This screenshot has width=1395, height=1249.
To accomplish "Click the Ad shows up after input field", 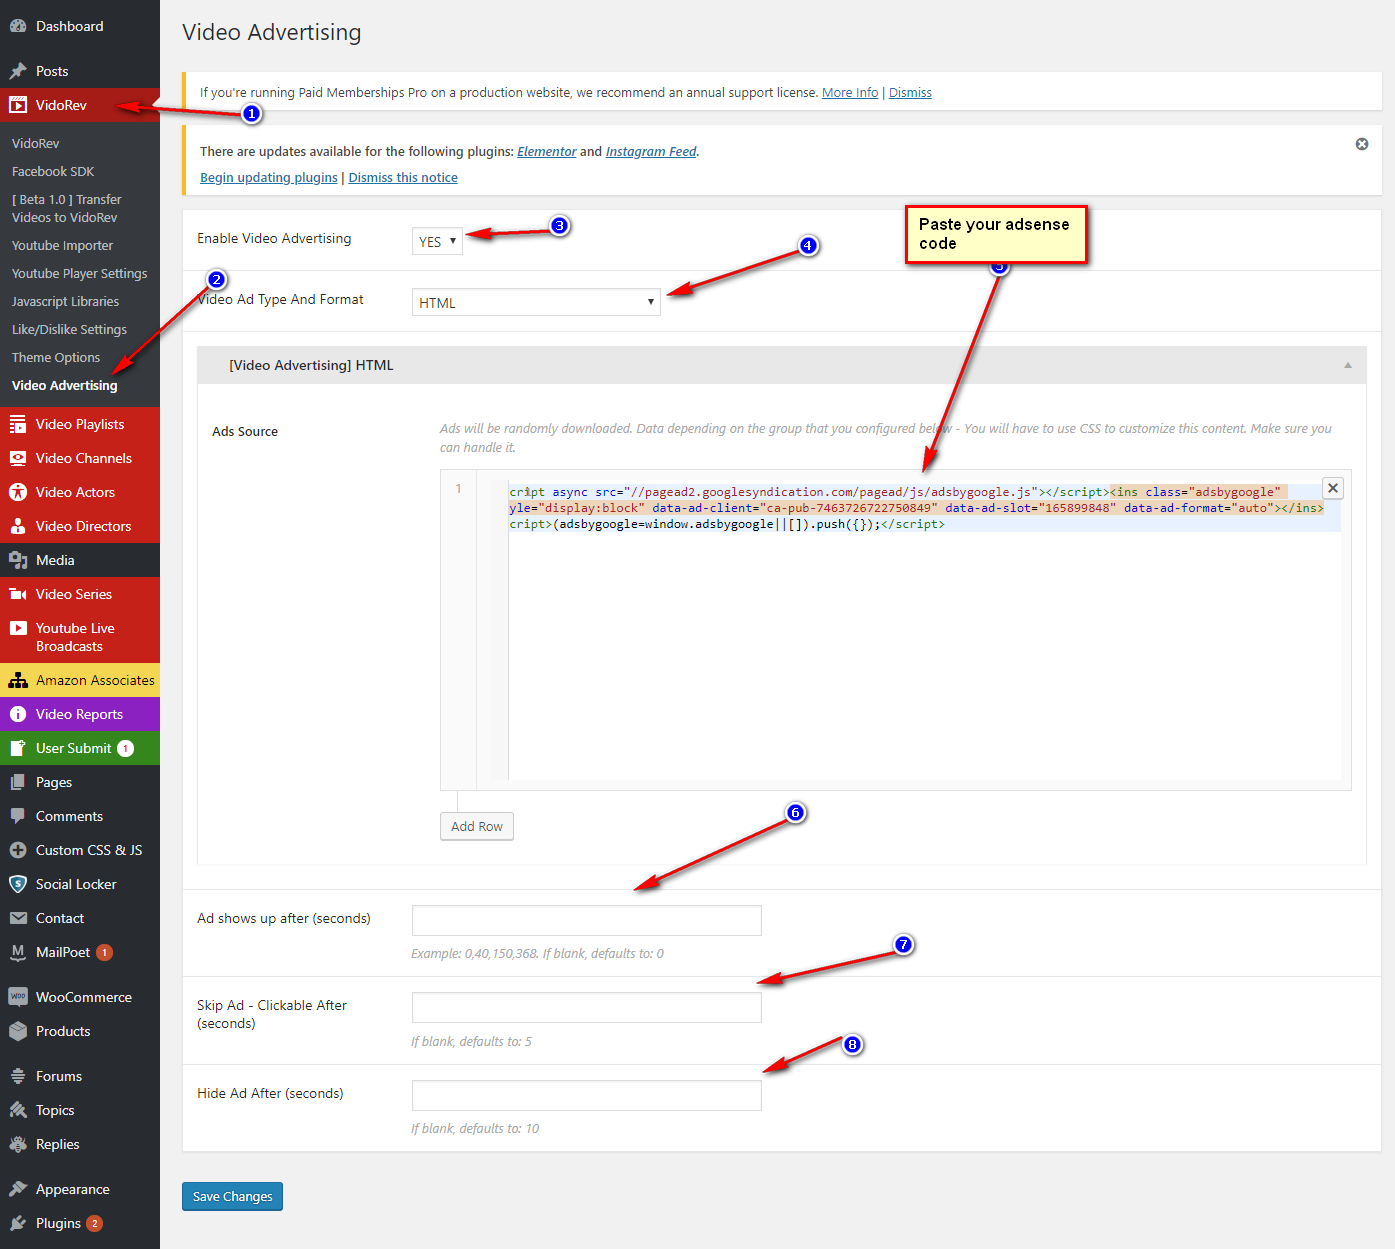I will 586,920.
